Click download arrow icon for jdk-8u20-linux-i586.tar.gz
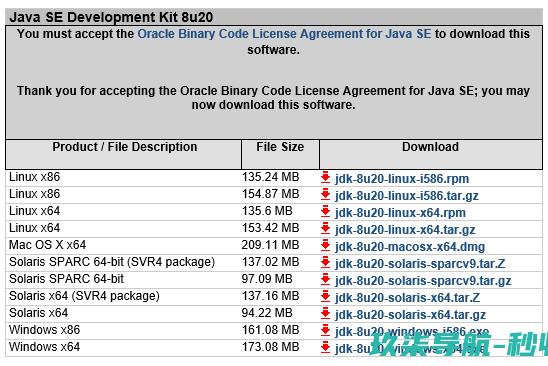The width and height of the screenshot is (548, 366). tap(325, 194)
